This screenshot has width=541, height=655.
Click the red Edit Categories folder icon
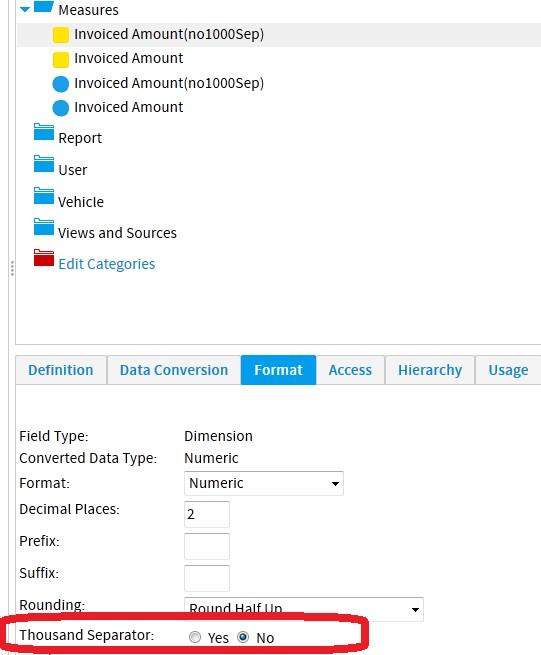click(44, 258)
